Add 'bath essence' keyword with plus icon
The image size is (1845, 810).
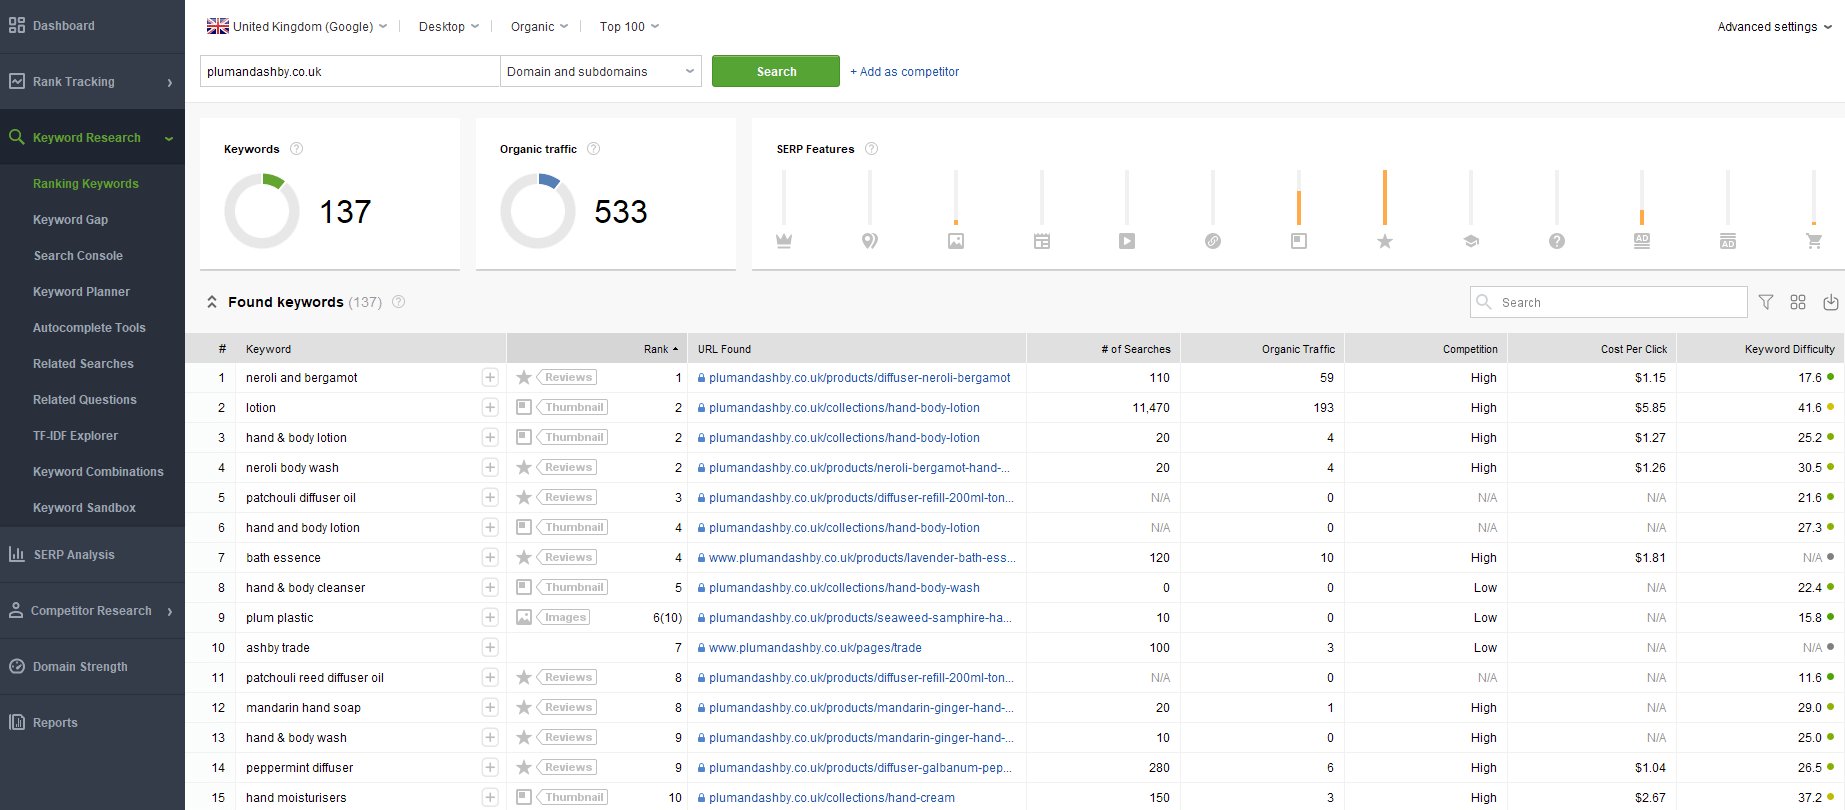pos(490,557)
